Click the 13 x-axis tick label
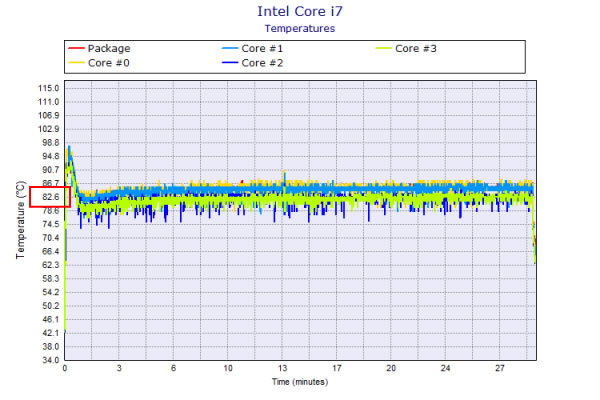 [x=282, y=368]
